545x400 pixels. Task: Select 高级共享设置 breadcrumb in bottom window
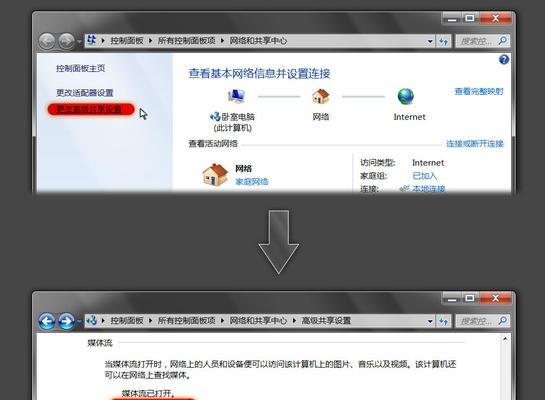pyautogui.click(x=326, y=320)
